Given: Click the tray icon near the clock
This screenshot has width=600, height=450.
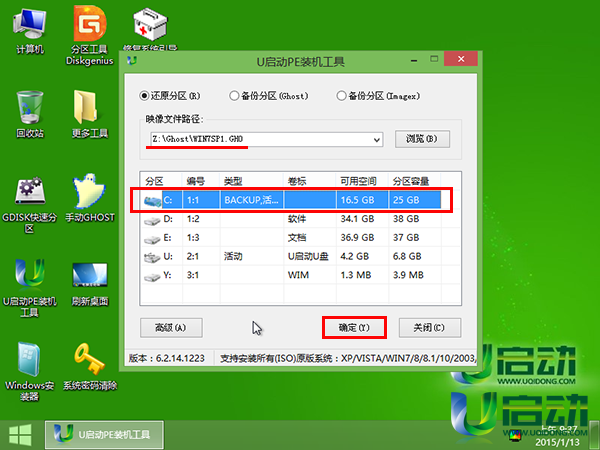Looking at the screenshot, I should (x=515, y=434).
